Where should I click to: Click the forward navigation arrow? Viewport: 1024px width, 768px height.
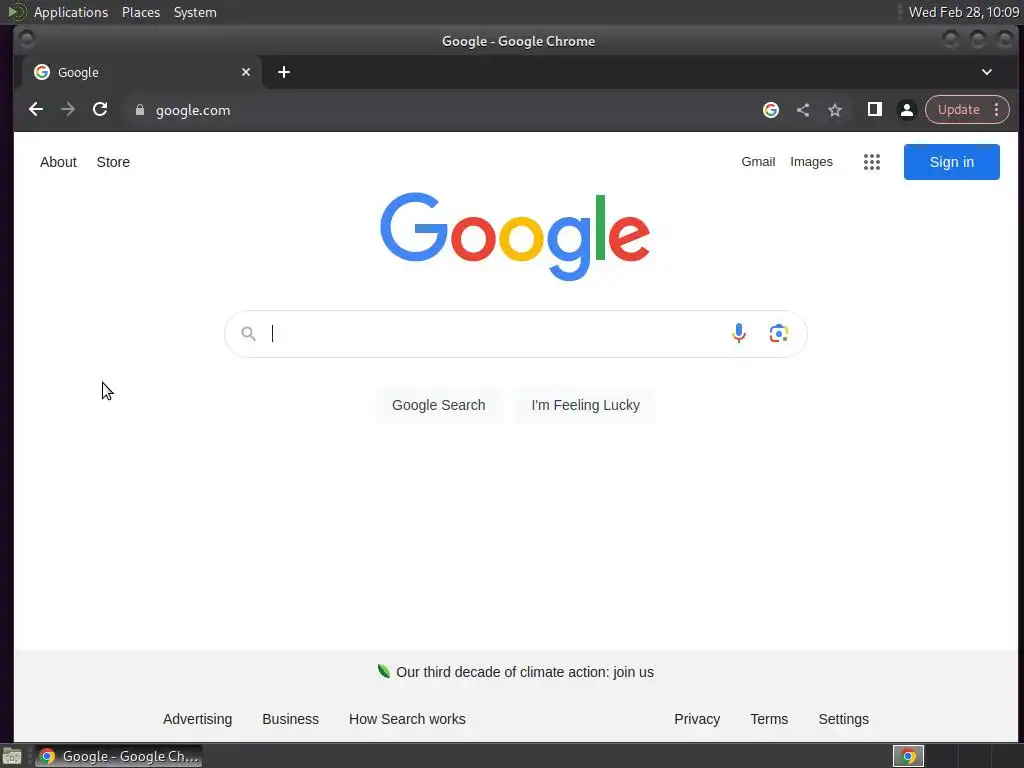[x=68, y=110]
